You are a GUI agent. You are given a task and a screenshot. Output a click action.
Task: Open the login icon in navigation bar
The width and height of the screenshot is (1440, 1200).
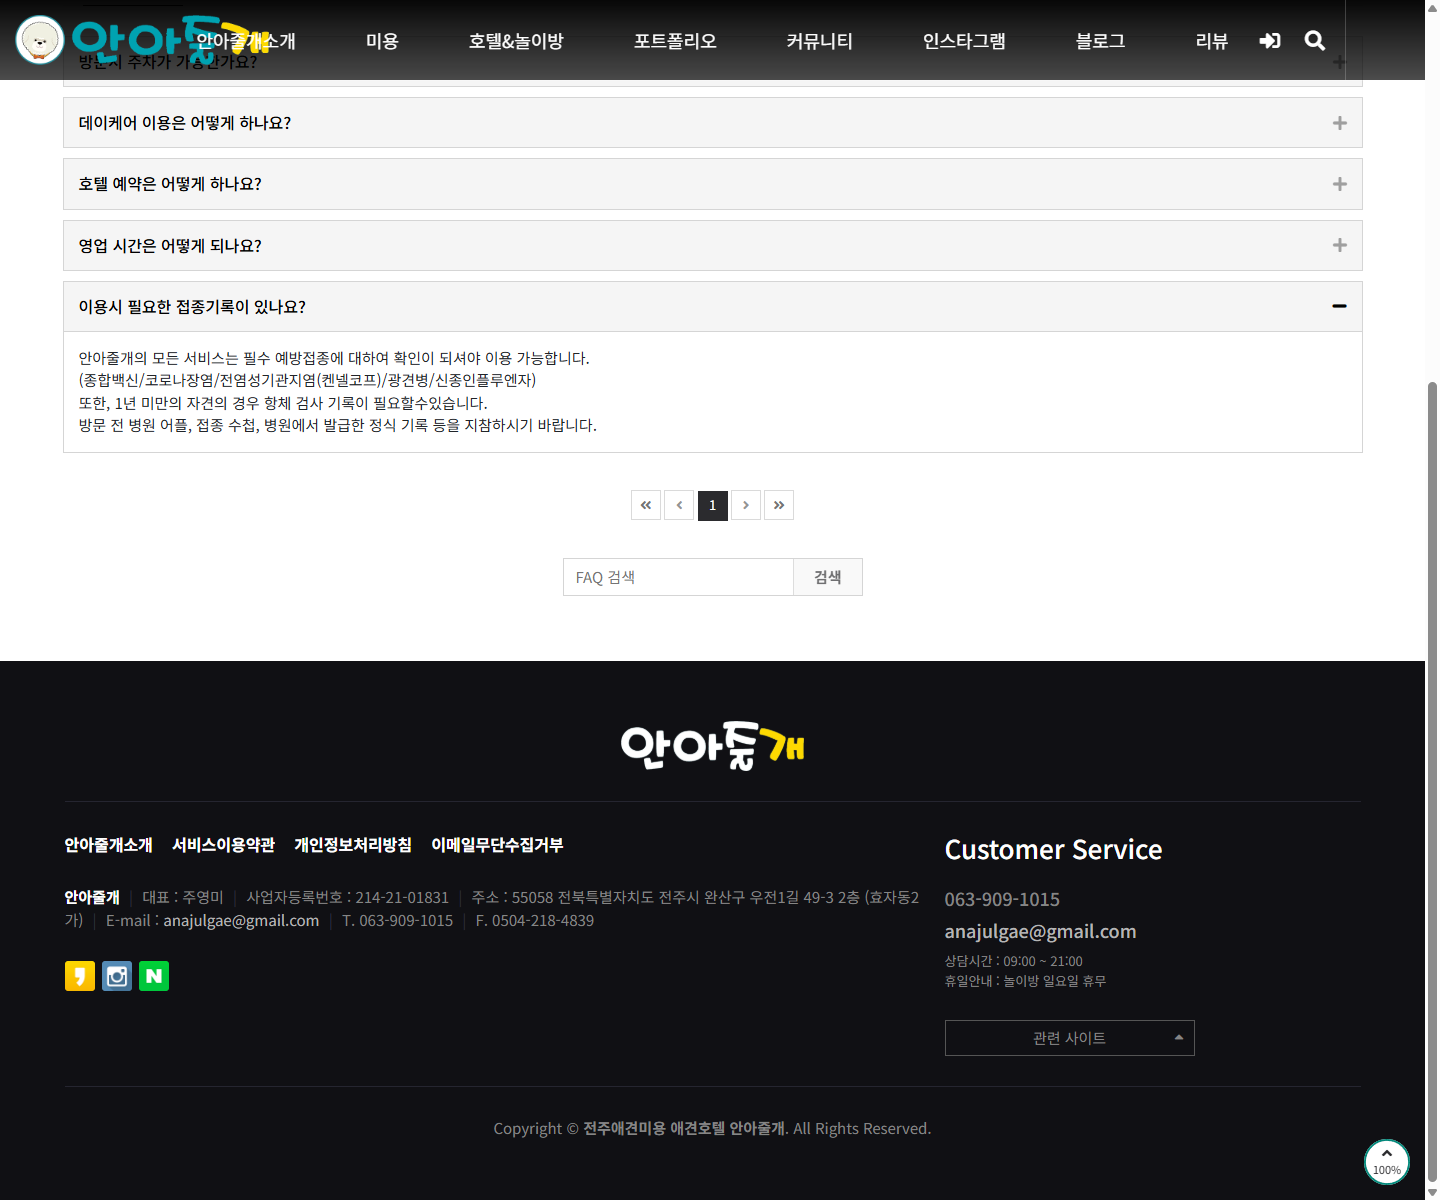coord(1270,41)
